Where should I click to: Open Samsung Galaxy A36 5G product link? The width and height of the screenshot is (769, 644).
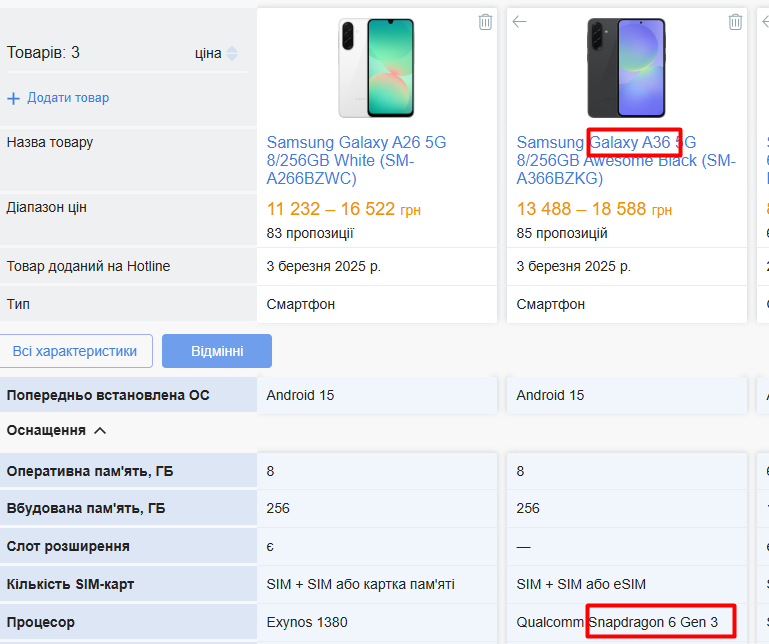626,160
